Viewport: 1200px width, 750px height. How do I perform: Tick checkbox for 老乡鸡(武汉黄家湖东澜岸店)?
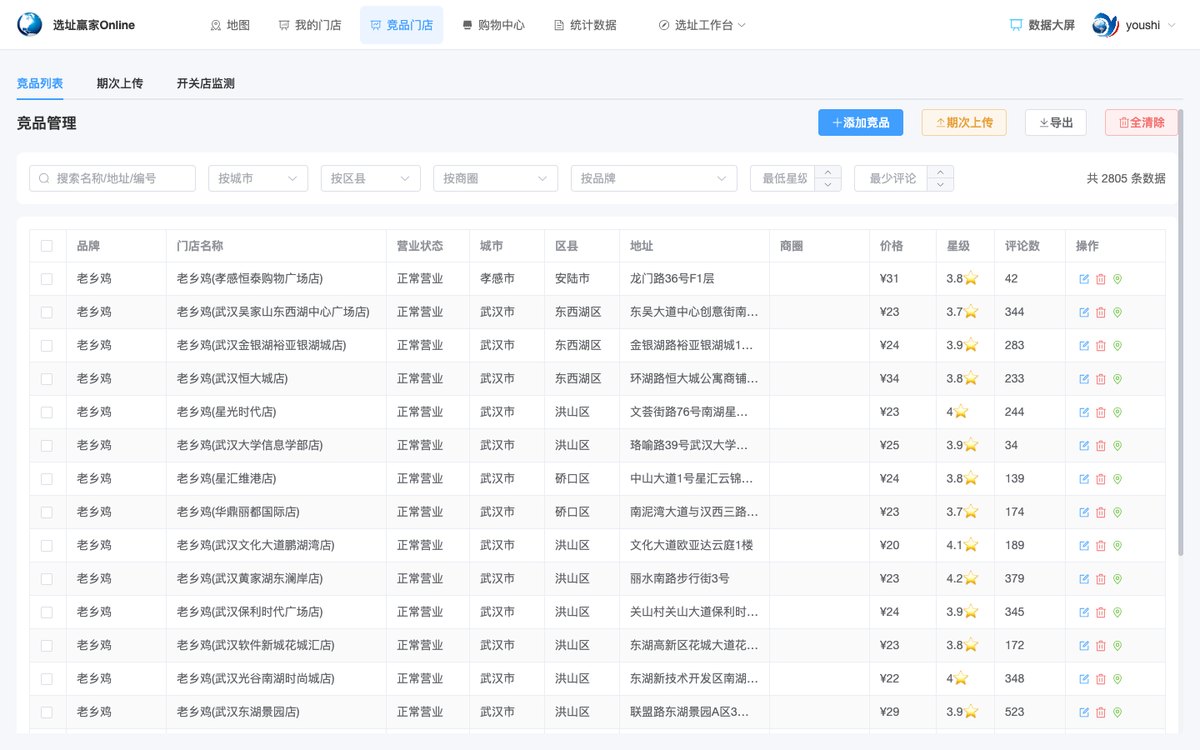[47, 579]
